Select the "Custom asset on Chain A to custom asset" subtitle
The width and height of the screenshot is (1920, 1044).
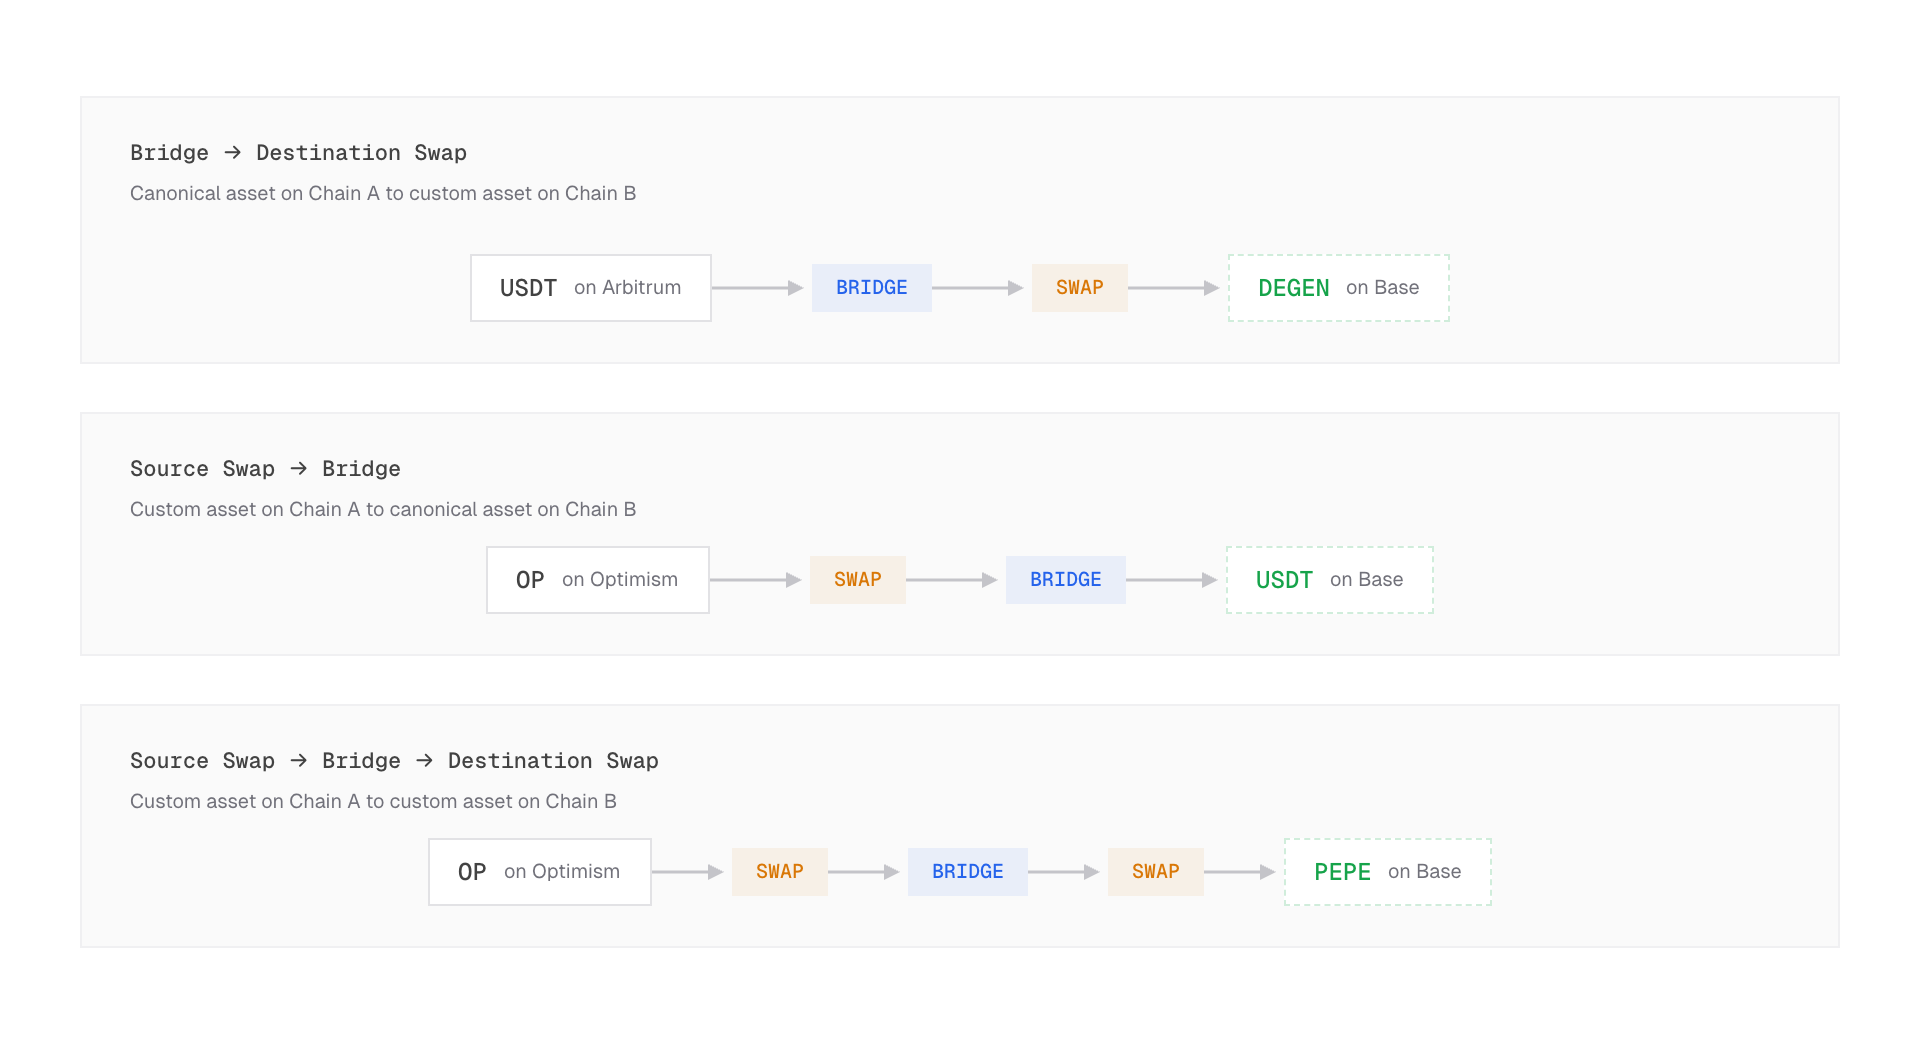point(373,801)
